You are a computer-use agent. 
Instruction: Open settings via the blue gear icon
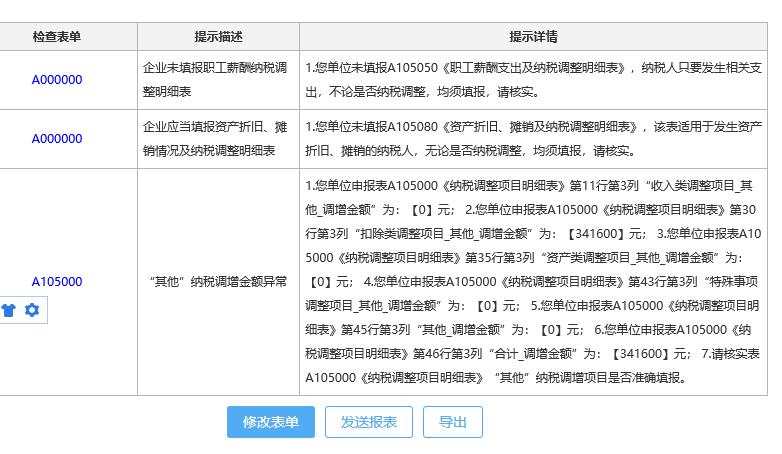coord(32,310)
